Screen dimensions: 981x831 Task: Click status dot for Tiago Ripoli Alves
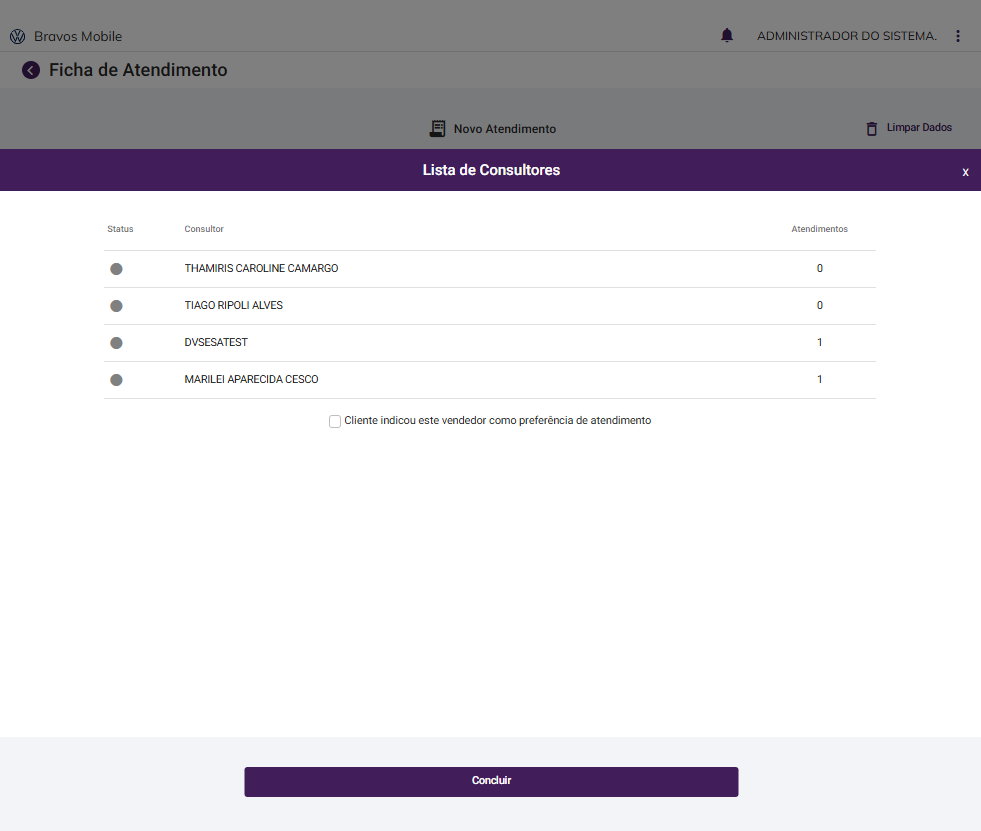click(x=116, y=306)
